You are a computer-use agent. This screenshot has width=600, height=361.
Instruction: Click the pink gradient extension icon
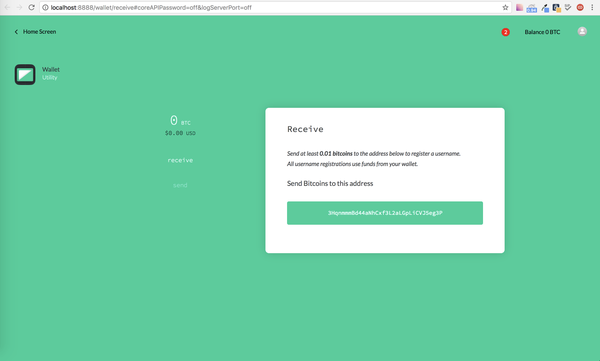point(519,7)
